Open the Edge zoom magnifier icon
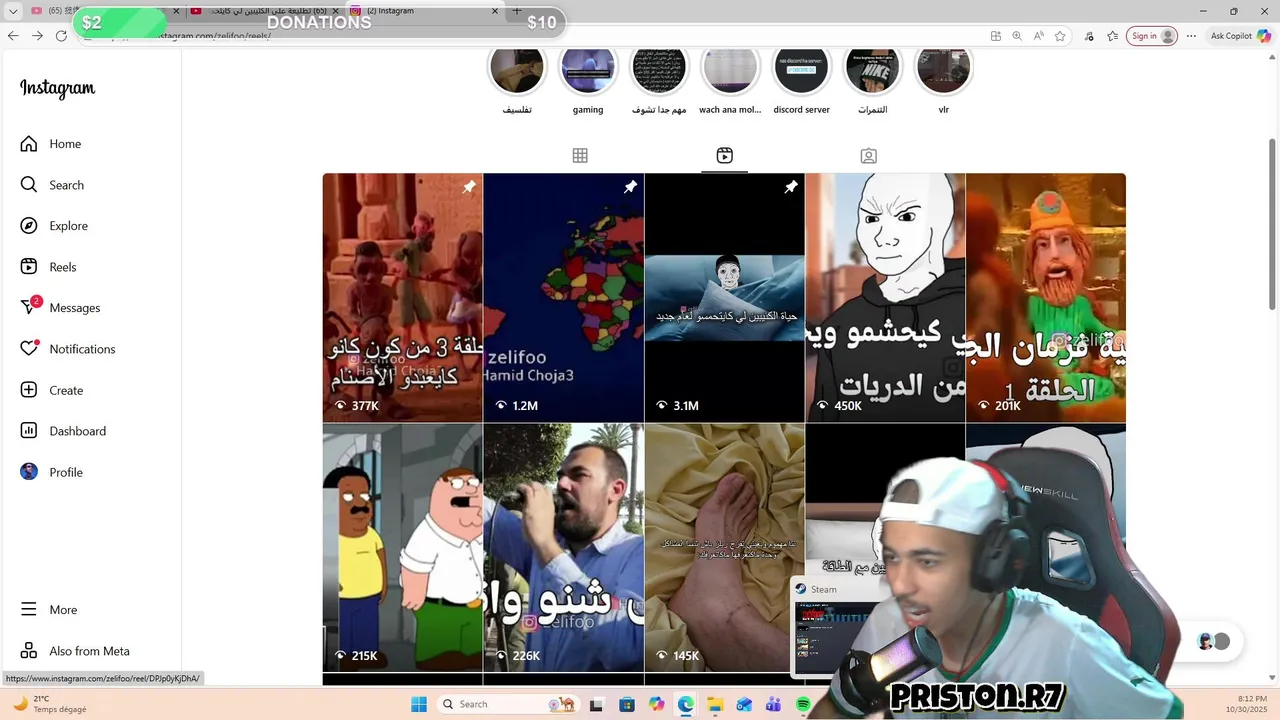The width and height of the screenshot is (1280, 720). point(1017,35)
